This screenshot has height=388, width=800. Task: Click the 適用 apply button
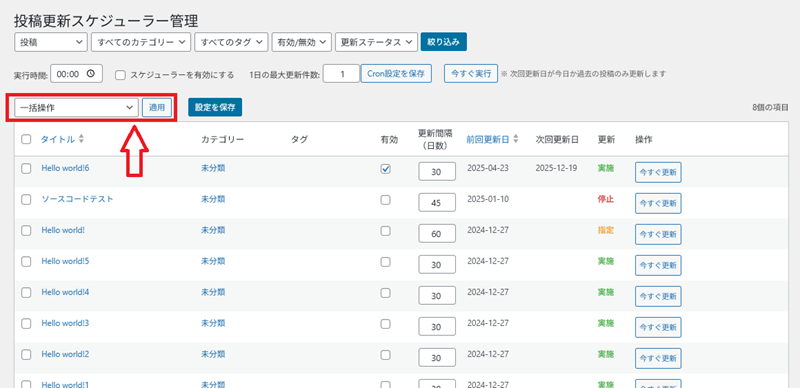click(157, 108)
